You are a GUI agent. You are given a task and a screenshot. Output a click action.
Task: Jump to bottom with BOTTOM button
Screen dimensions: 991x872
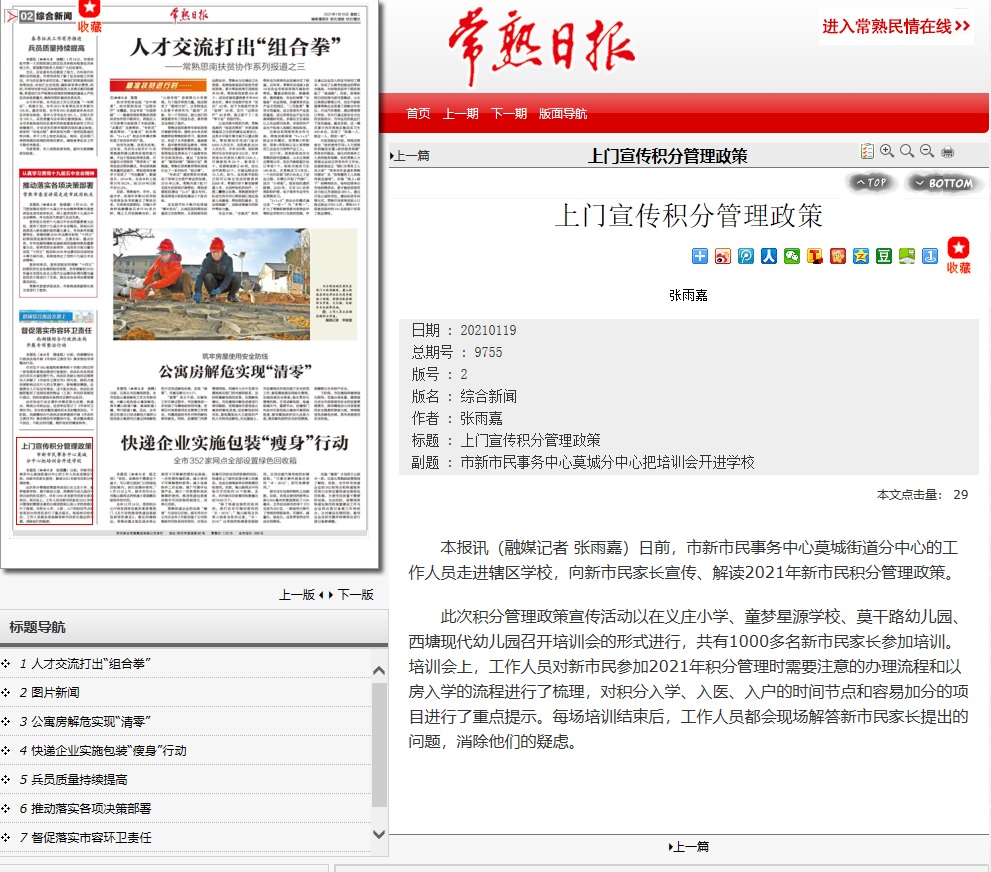[944, 183]
